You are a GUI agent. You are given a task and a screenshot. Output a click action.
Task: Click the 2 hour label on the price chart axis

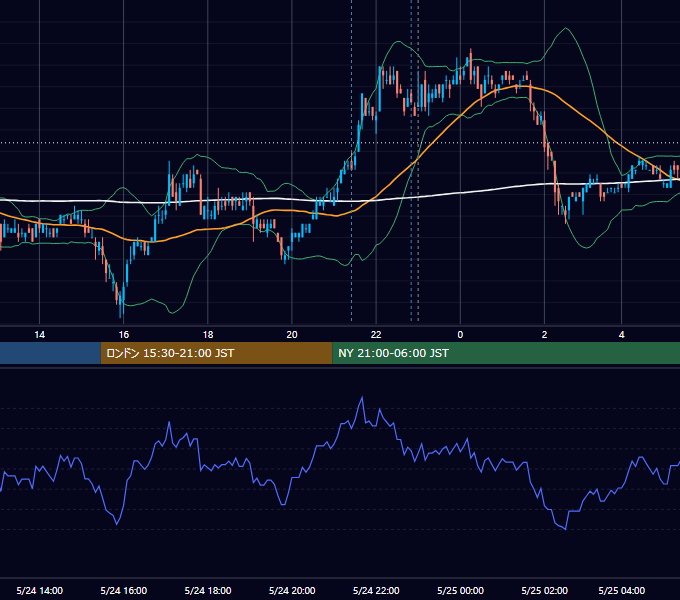pos(544,335)
